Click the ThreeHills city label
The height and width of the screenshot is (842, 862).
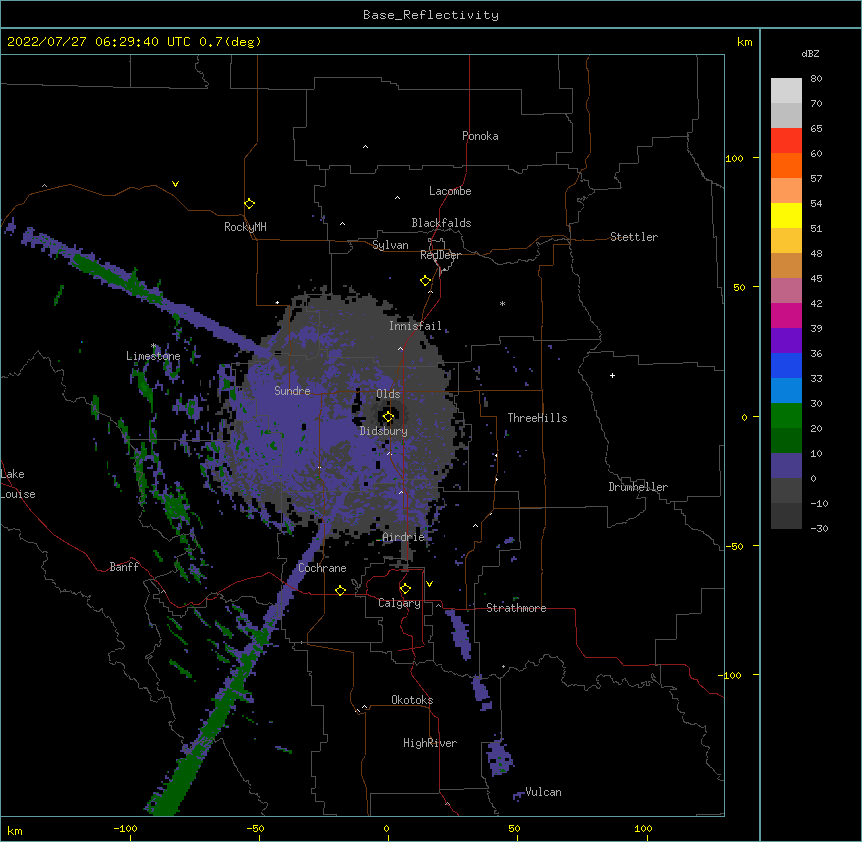click(537, 418)
